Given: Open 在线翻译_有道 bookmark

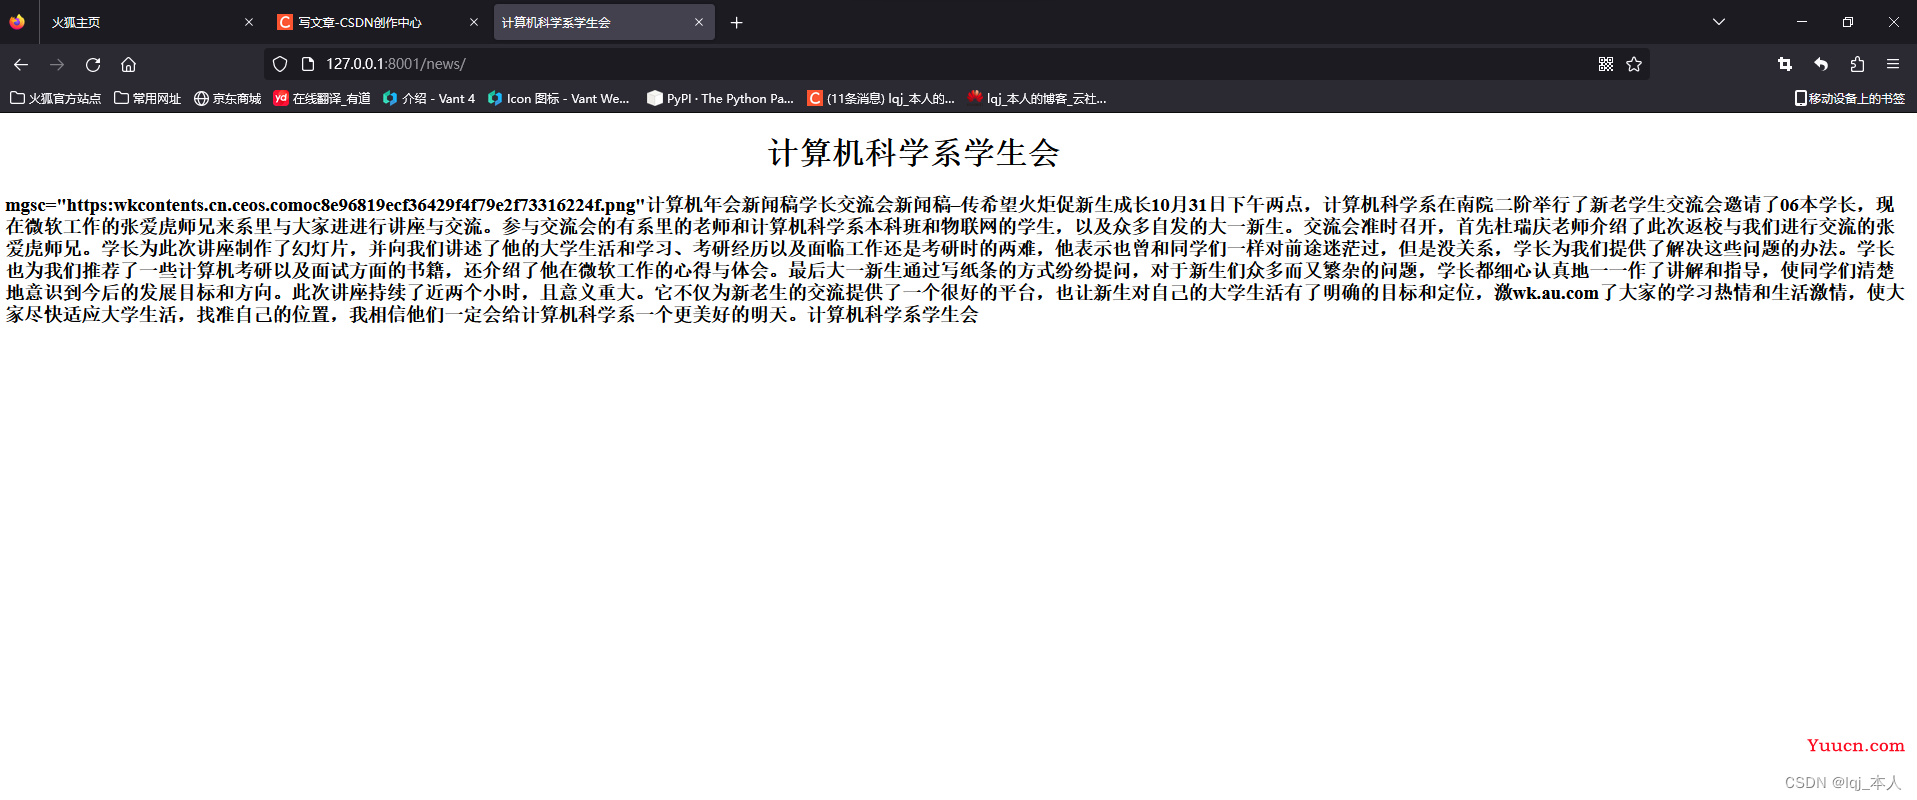Looking at the screenshot, I should coord(322,98).
